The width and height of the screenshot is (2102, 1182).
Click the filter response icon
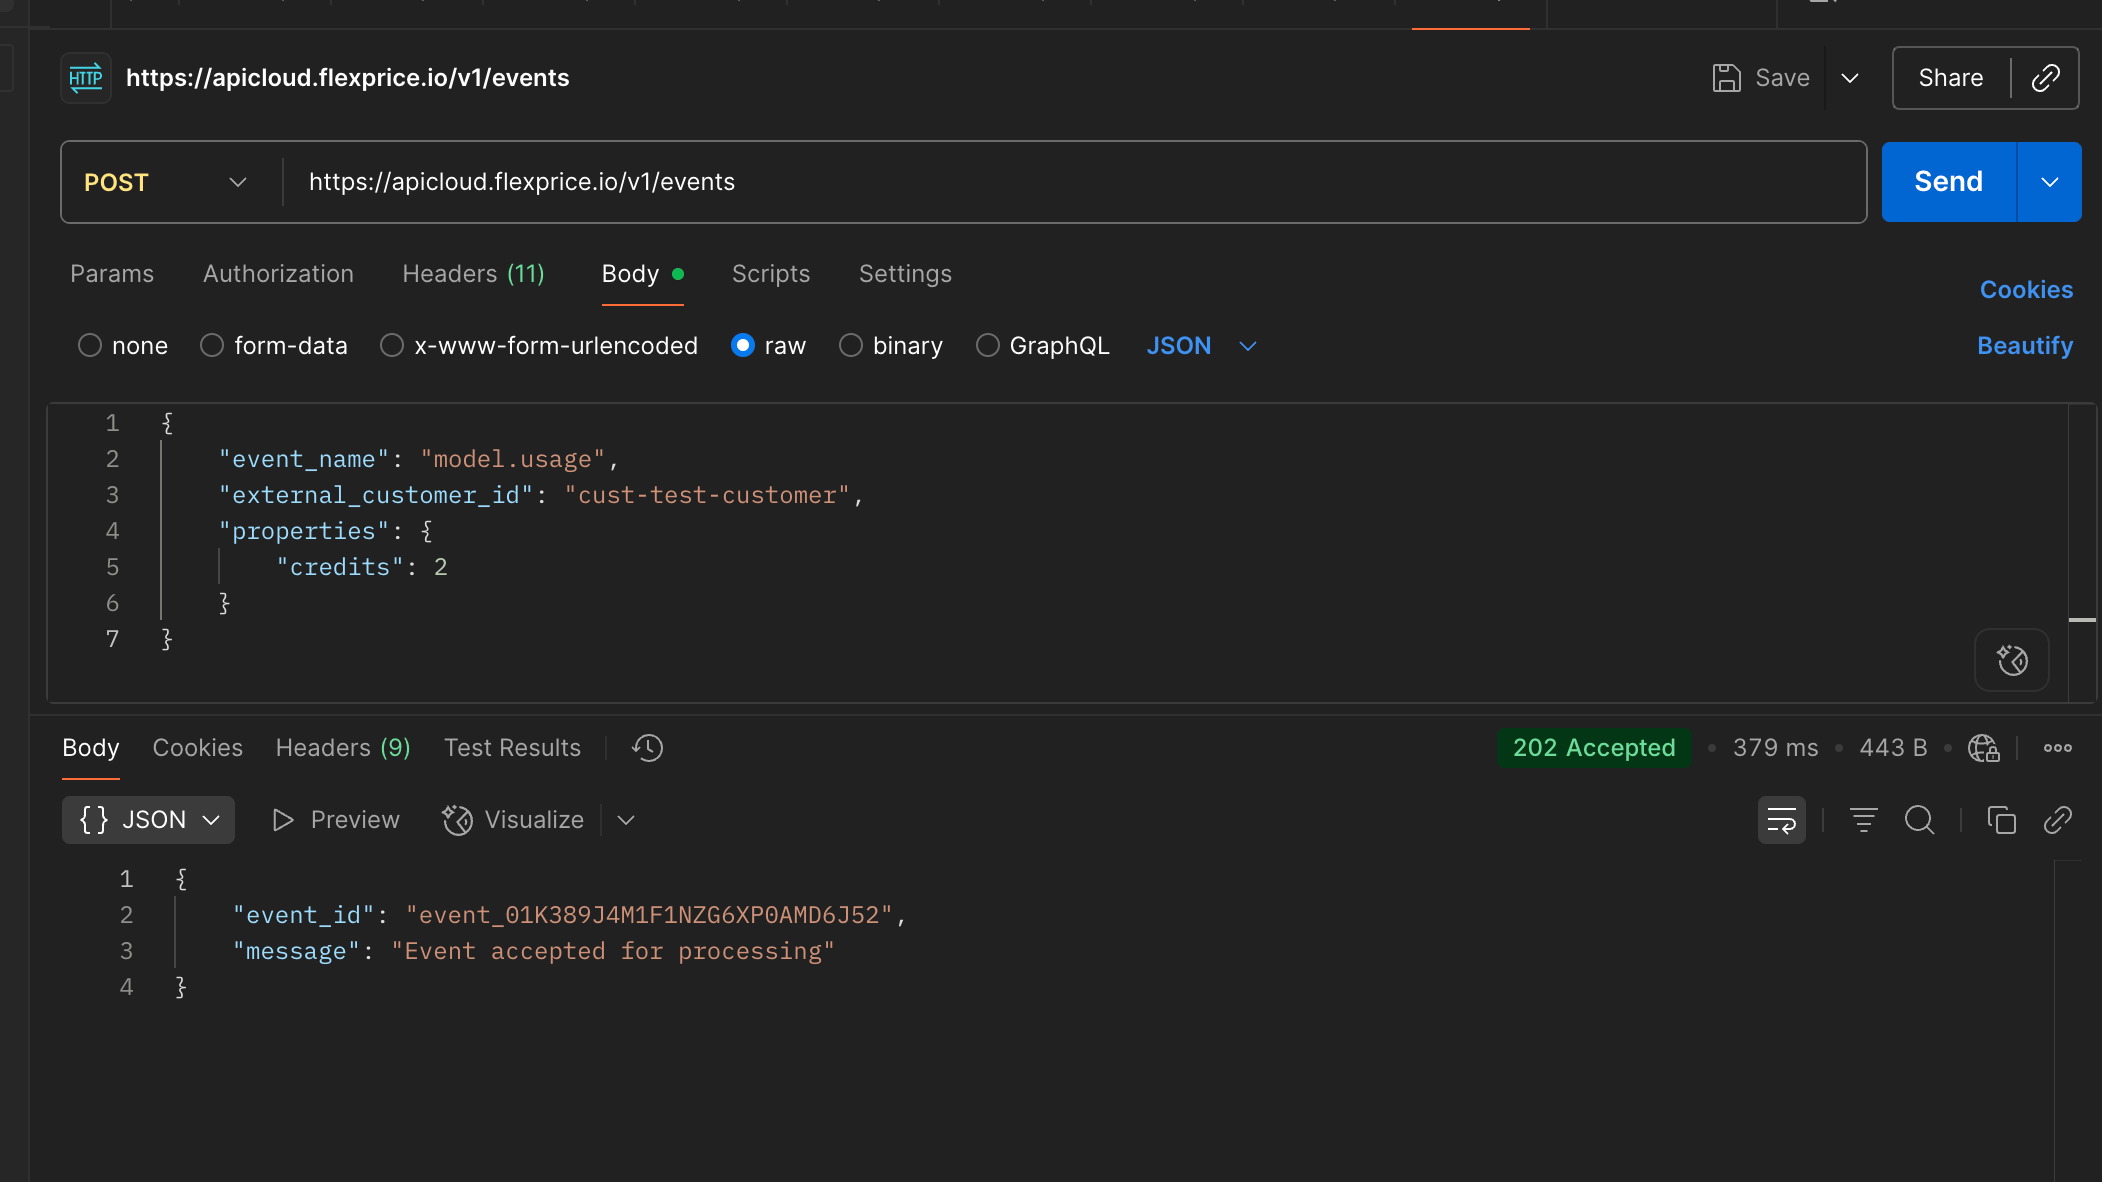click(1863, 820)
